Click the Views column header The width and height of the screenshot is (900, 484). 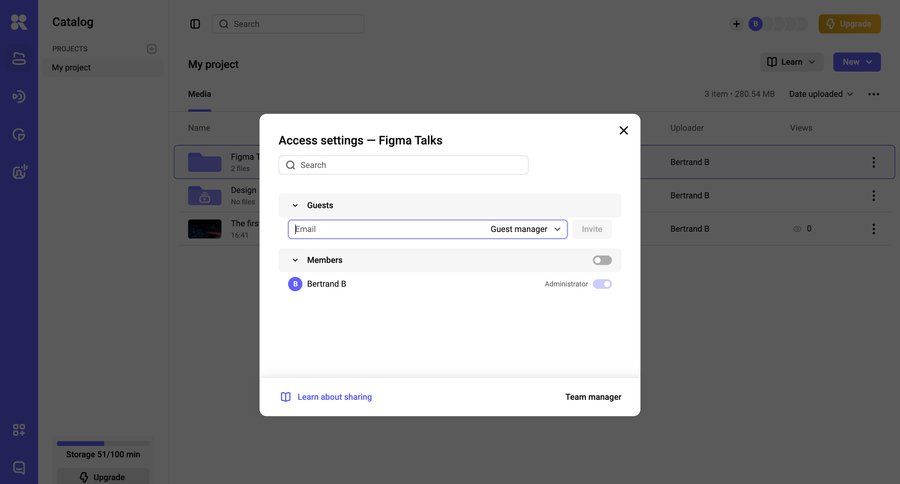point(801,128)
